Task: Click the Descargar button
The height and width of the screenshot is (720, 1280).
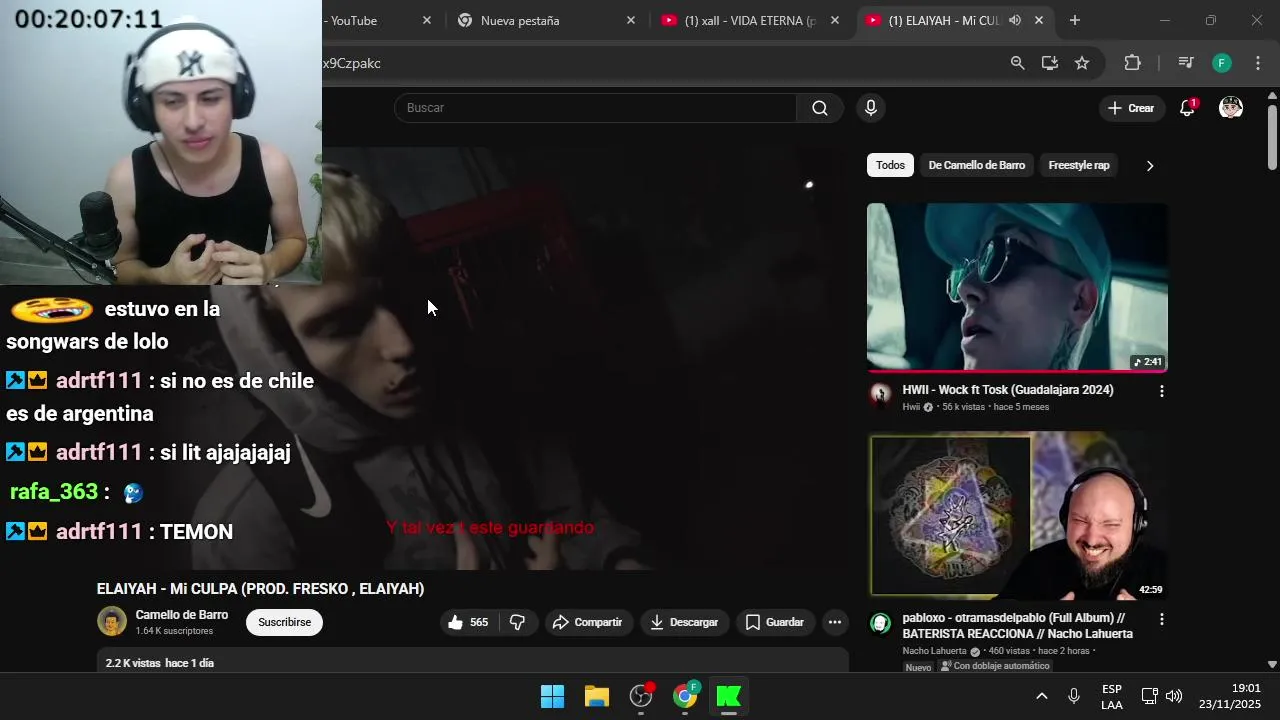Action: click(x=684, y=622)
